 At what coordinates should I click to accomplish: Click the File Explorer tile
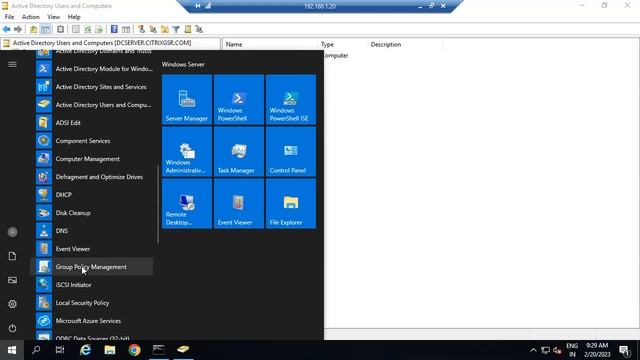point(291,203)
